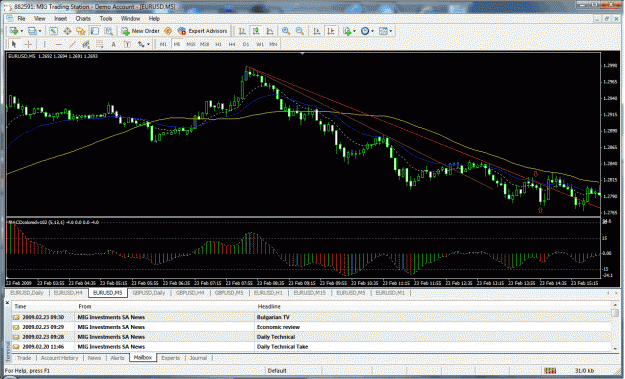This screenshot has width=625, height=379.
Task: Switch chart to bar chart mode
Action: (242, 31)
